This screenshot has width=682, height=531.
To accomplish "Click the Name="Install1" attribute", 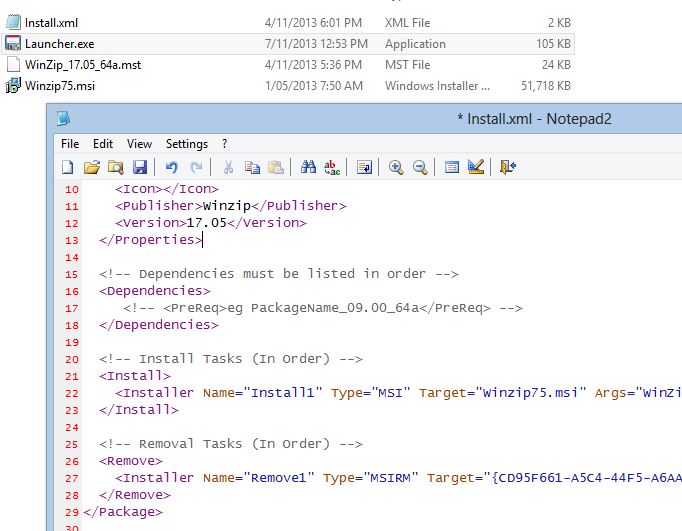I will [262, 393].
